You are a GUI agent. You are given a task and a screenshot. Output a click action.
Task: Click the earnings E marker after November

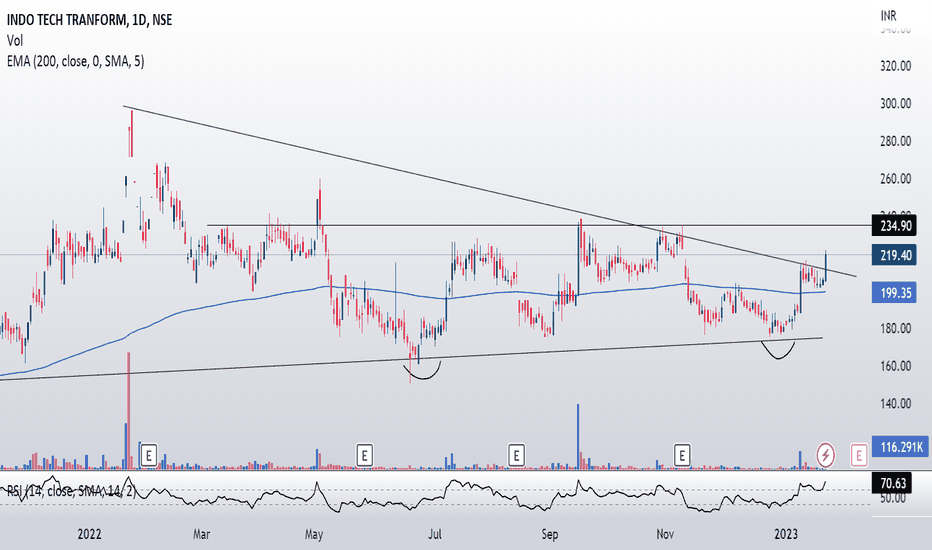coord(682,456)
